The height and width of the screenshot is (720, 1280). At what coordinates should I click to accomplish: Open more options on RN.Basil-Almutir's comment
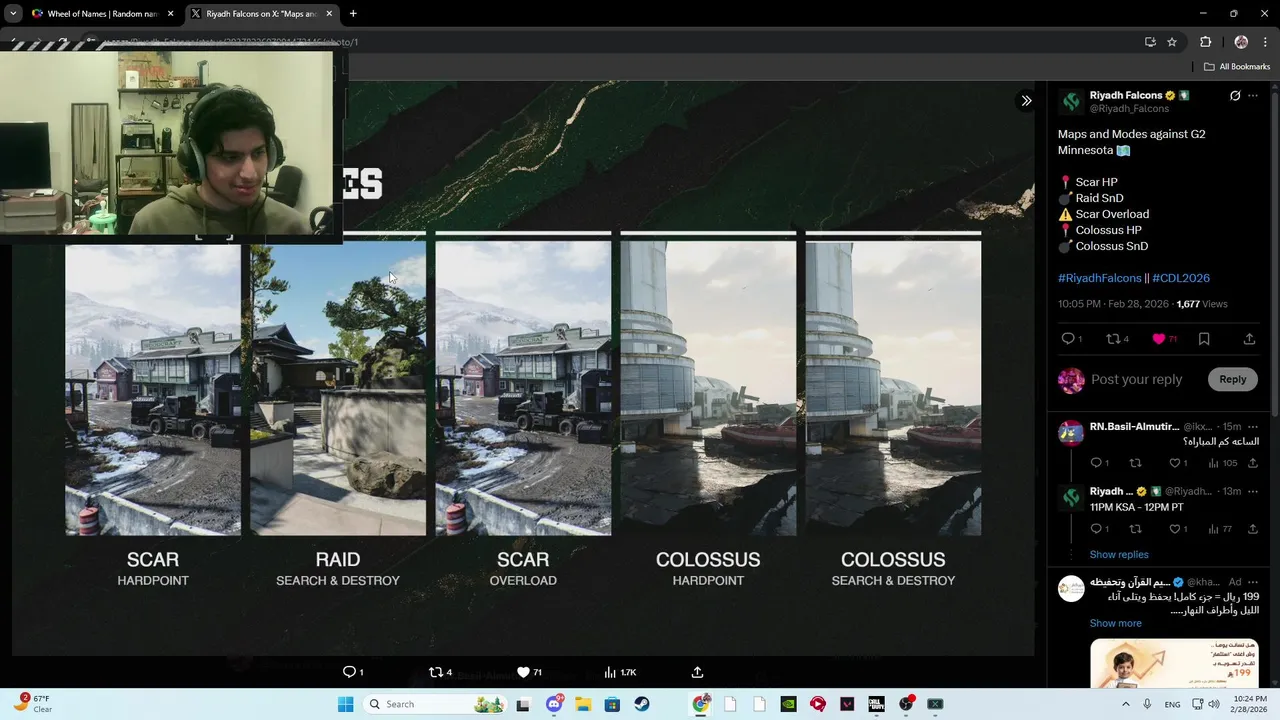(1253, 427)
